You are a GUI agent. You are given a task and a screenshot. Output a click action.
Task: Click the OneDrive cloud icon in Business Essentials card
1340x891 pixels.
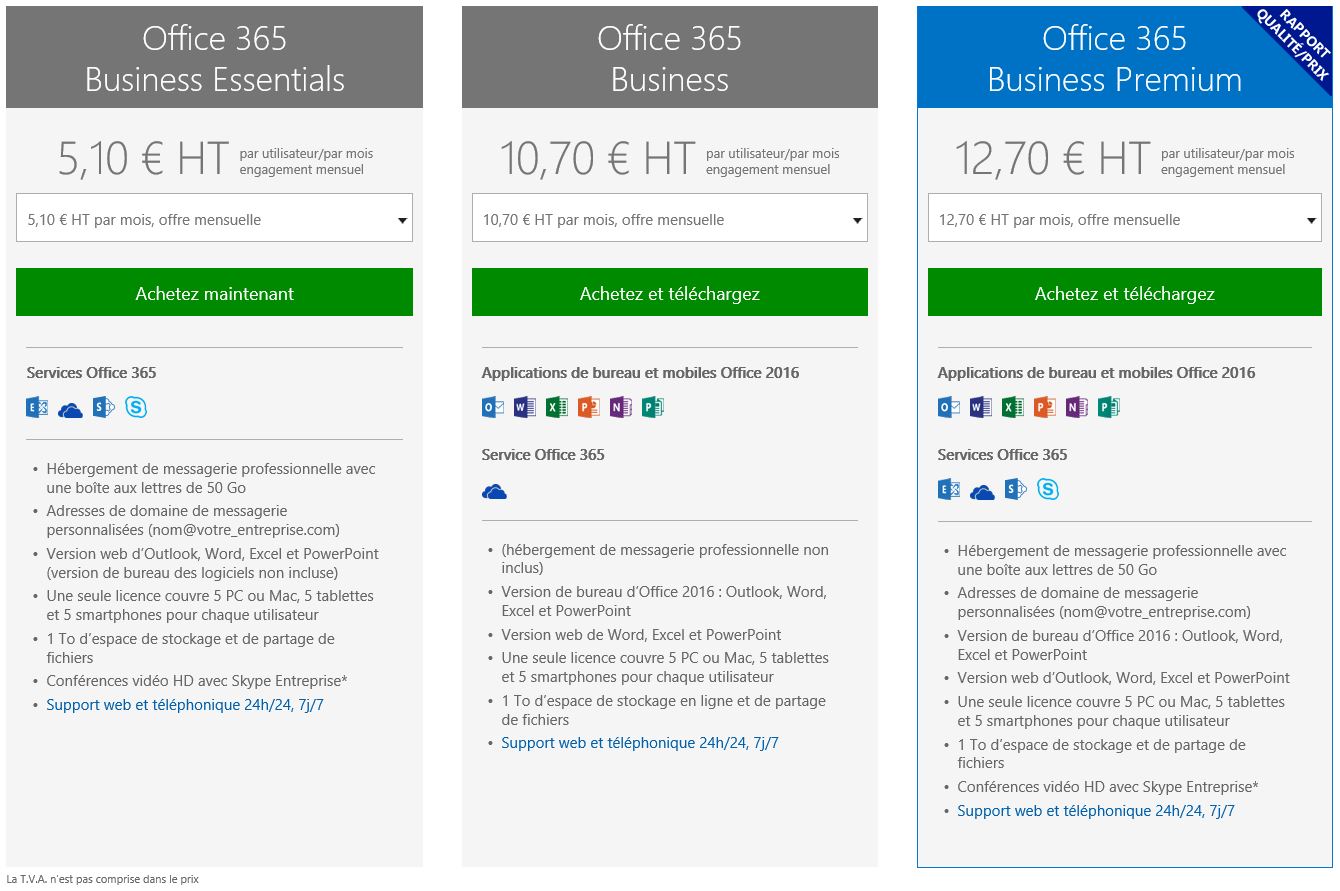(70, 409)
